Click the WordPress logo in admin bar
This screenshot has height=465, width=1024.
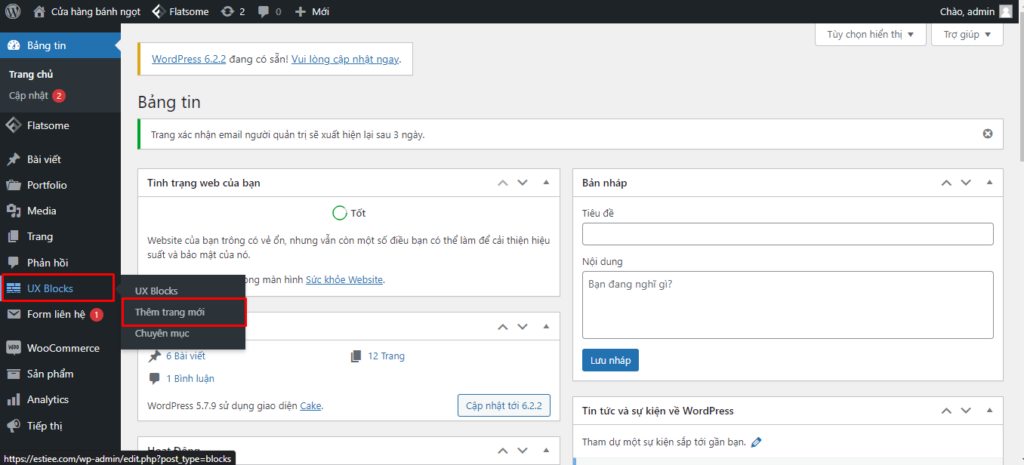(13, 12)
